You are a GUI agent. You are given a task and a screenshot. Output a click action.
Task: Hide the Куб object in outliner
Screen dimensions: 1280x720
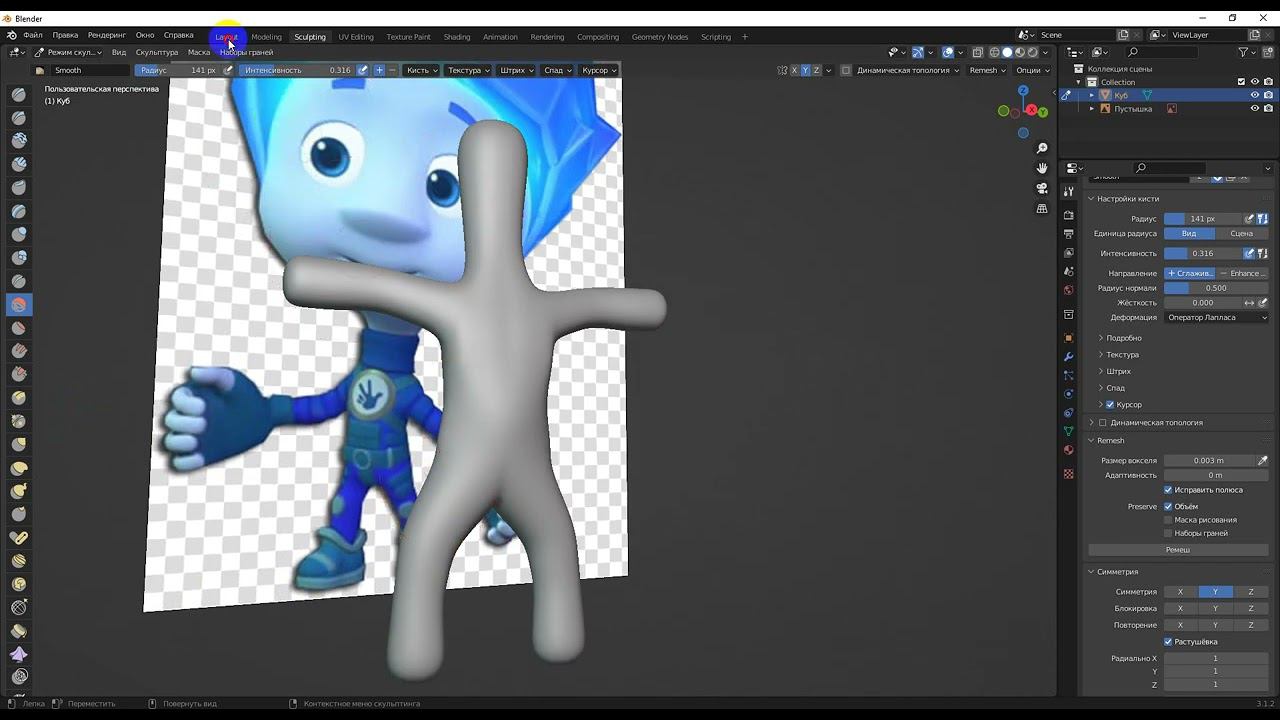(1255, 95)
